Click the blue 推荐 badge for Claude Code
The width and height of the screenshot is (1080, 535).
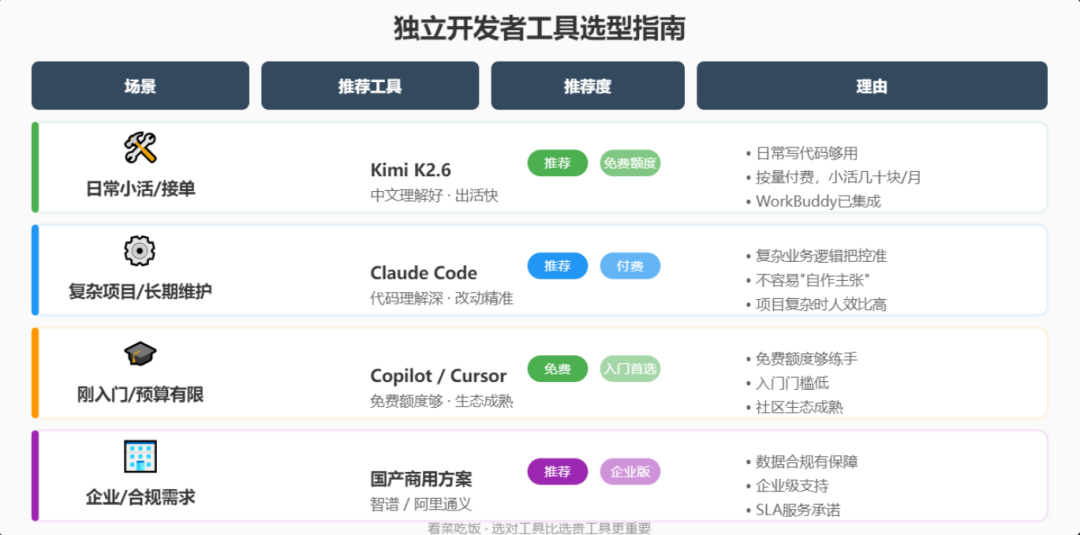click(x=557, y=266)
